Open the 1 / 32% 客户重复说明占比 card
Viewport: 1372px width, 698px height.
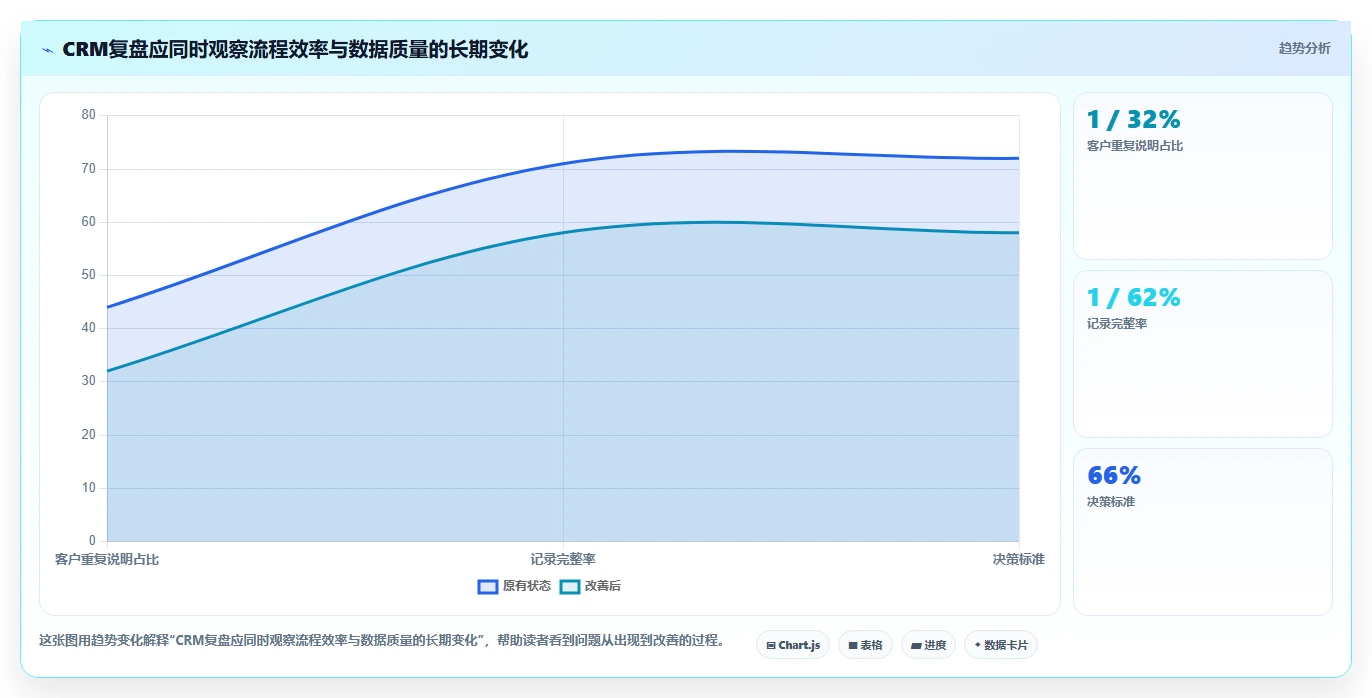click(1202, 176)
